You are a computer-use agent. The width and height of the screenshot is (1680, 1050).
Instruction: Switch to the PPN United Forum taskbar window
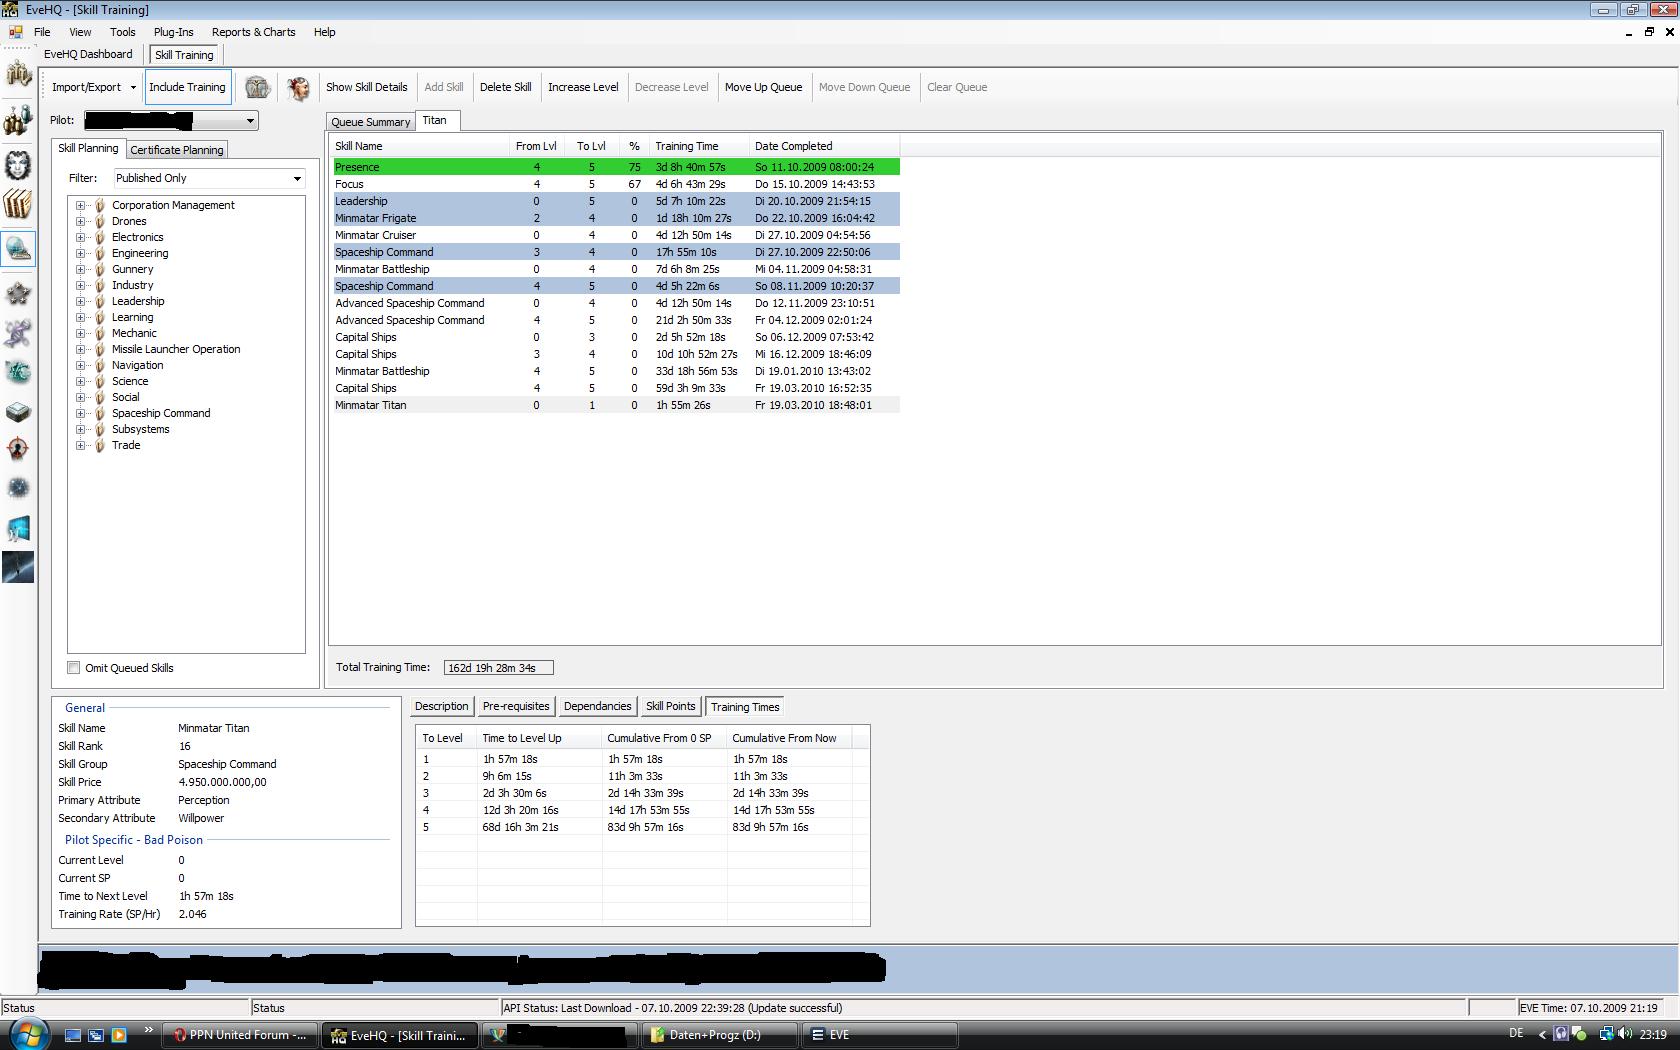[241, 1035]
